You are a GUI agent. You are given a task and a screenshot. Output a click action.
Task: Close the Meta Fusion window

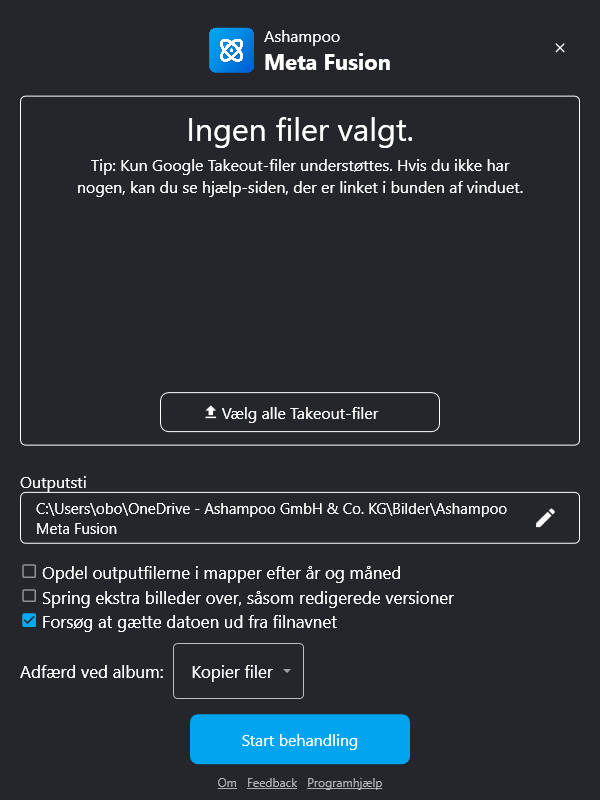point(560,48)
